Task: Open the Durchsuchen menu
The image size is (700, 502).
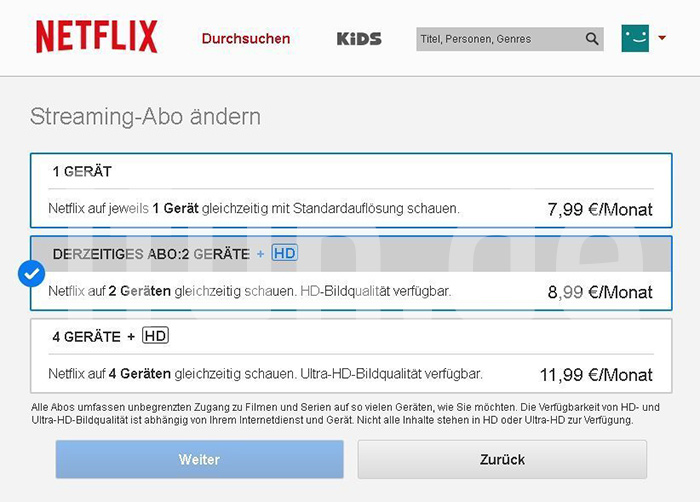Action: (x=246, y=39)
